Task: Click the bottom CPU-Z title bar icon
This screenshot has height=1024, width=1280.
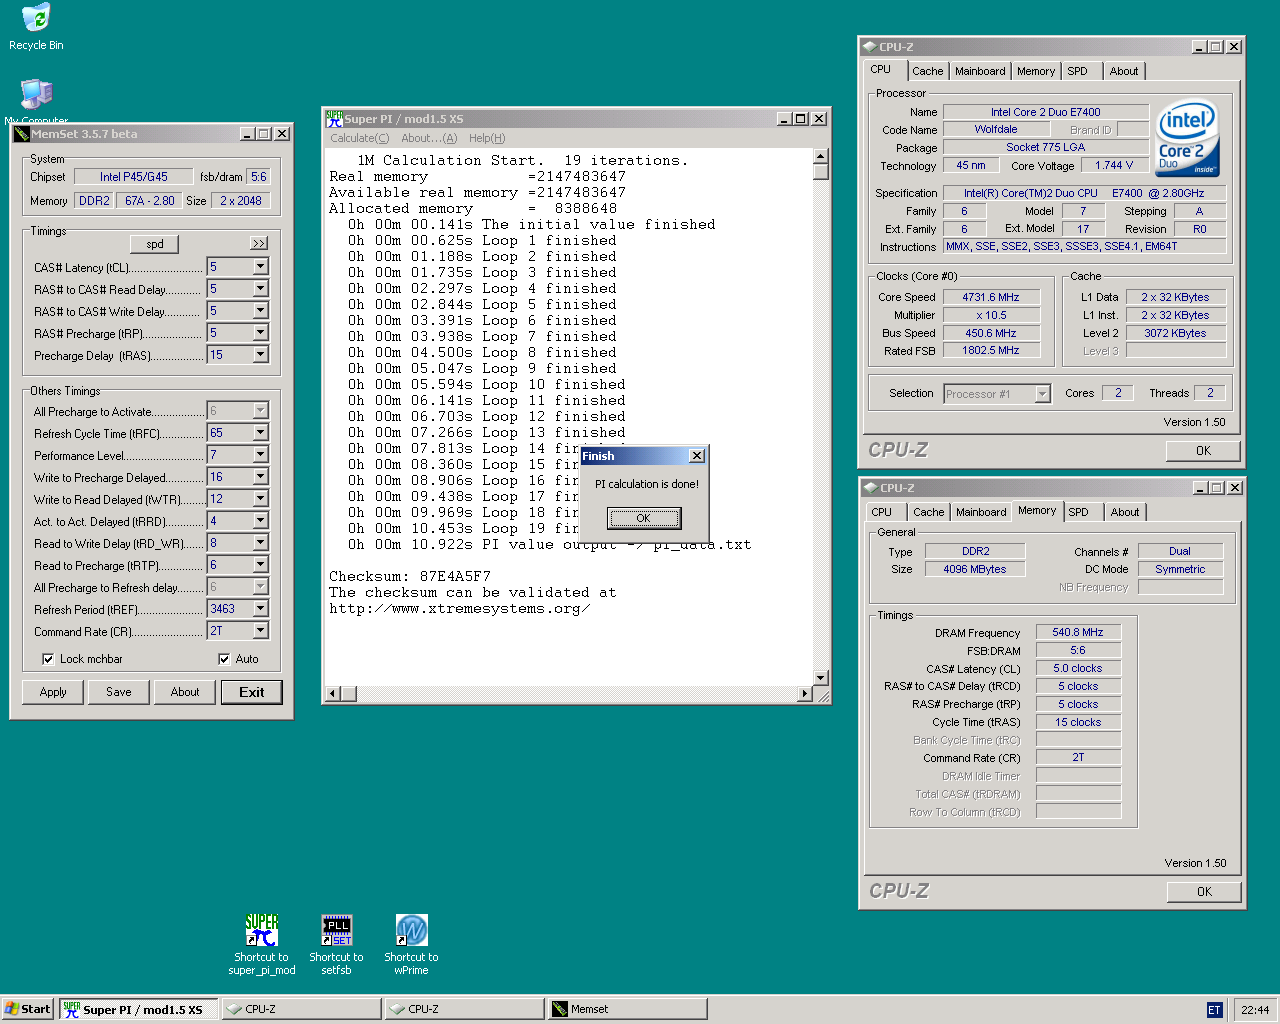Action: 870,488
